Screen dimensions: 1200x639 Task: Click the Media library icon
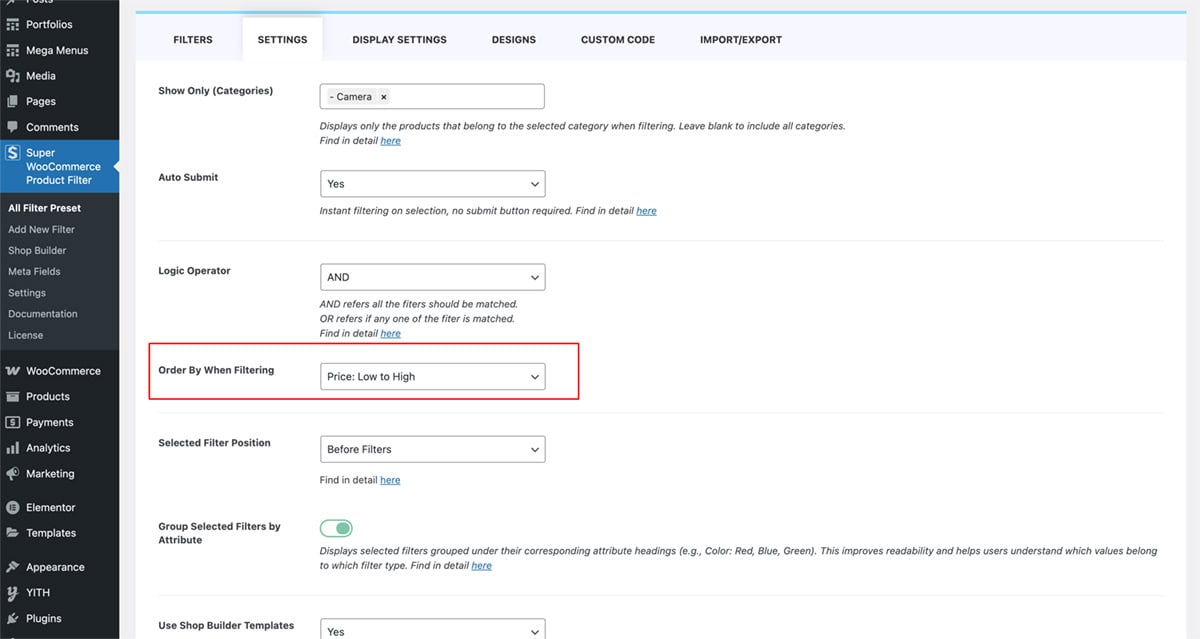click(x=13, y=76)
